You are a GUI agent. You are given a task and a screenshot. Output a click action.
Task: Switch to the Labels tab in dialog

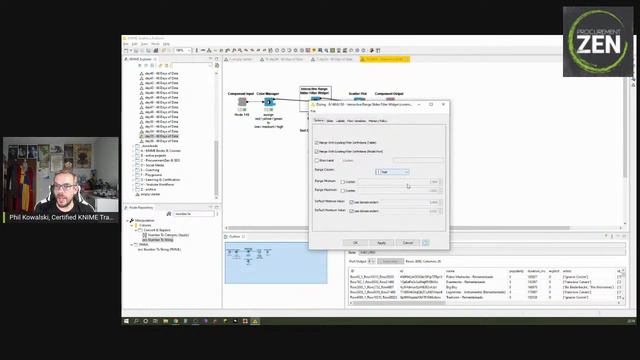(340, 121)
